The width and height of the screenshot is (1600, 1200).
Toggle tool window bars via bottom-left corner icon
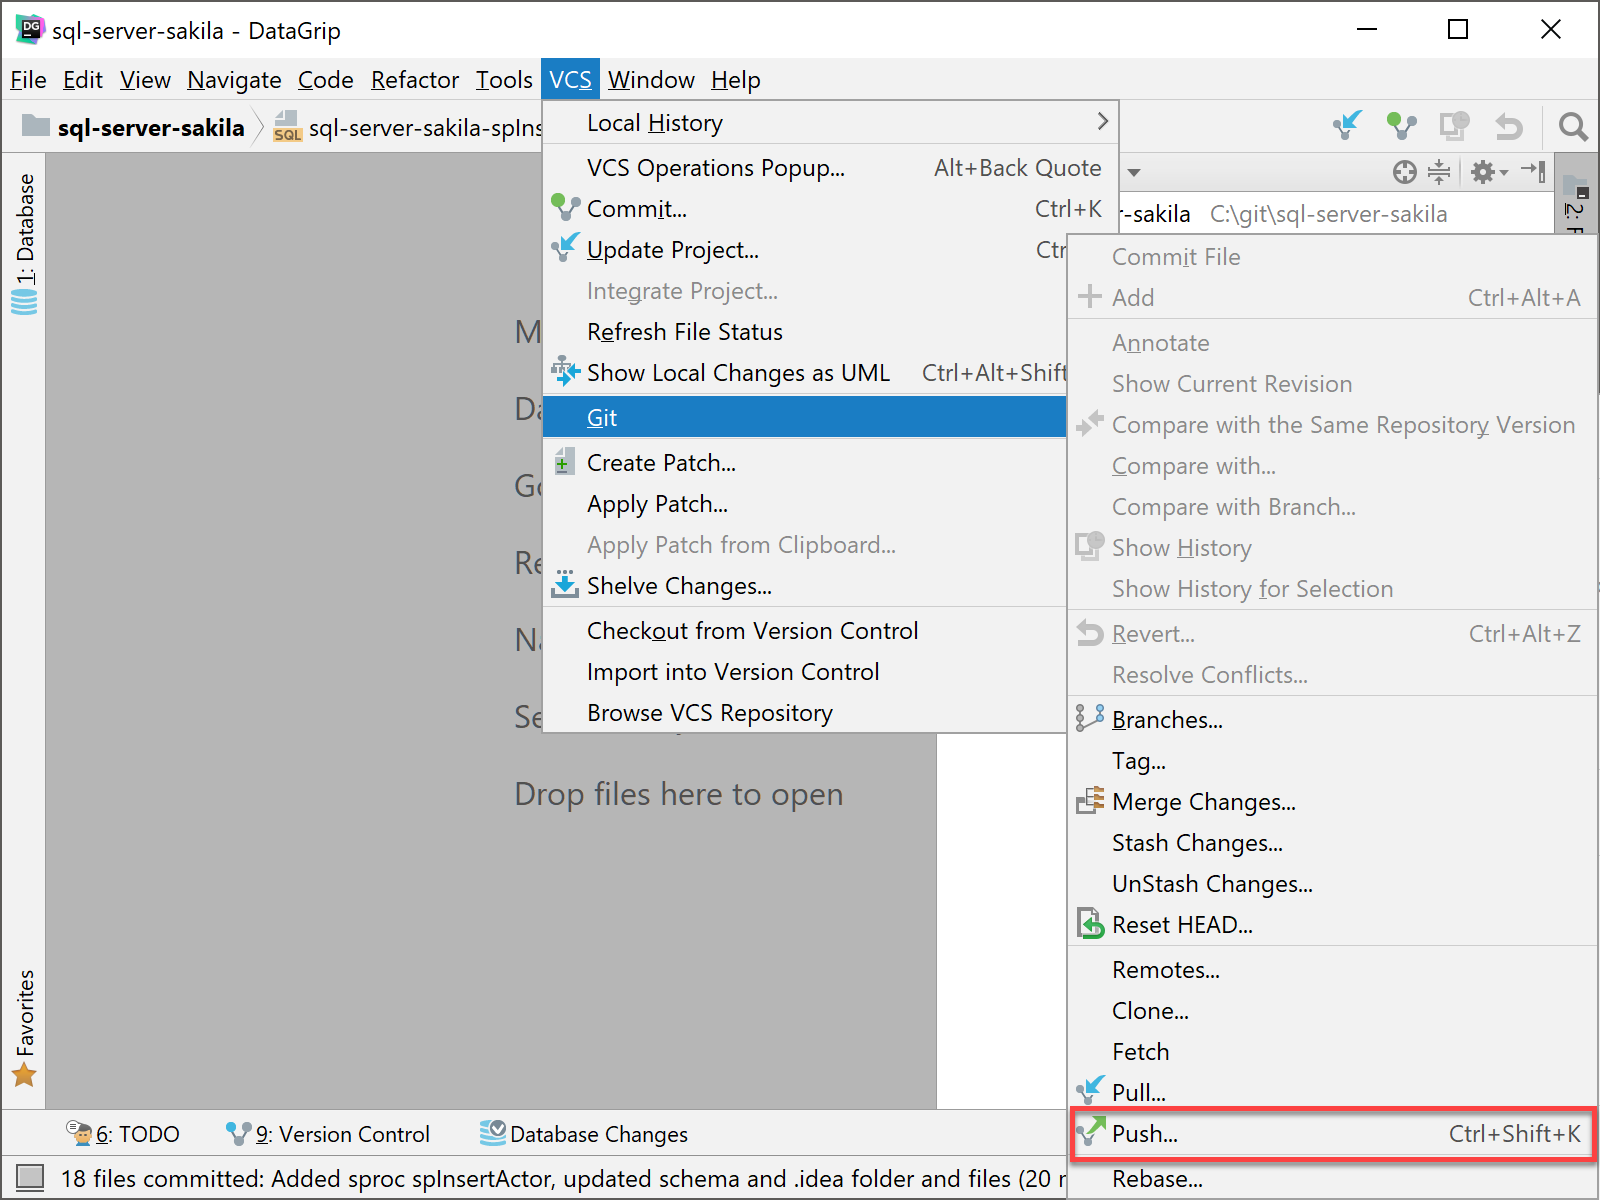[x=30, y=1178]
